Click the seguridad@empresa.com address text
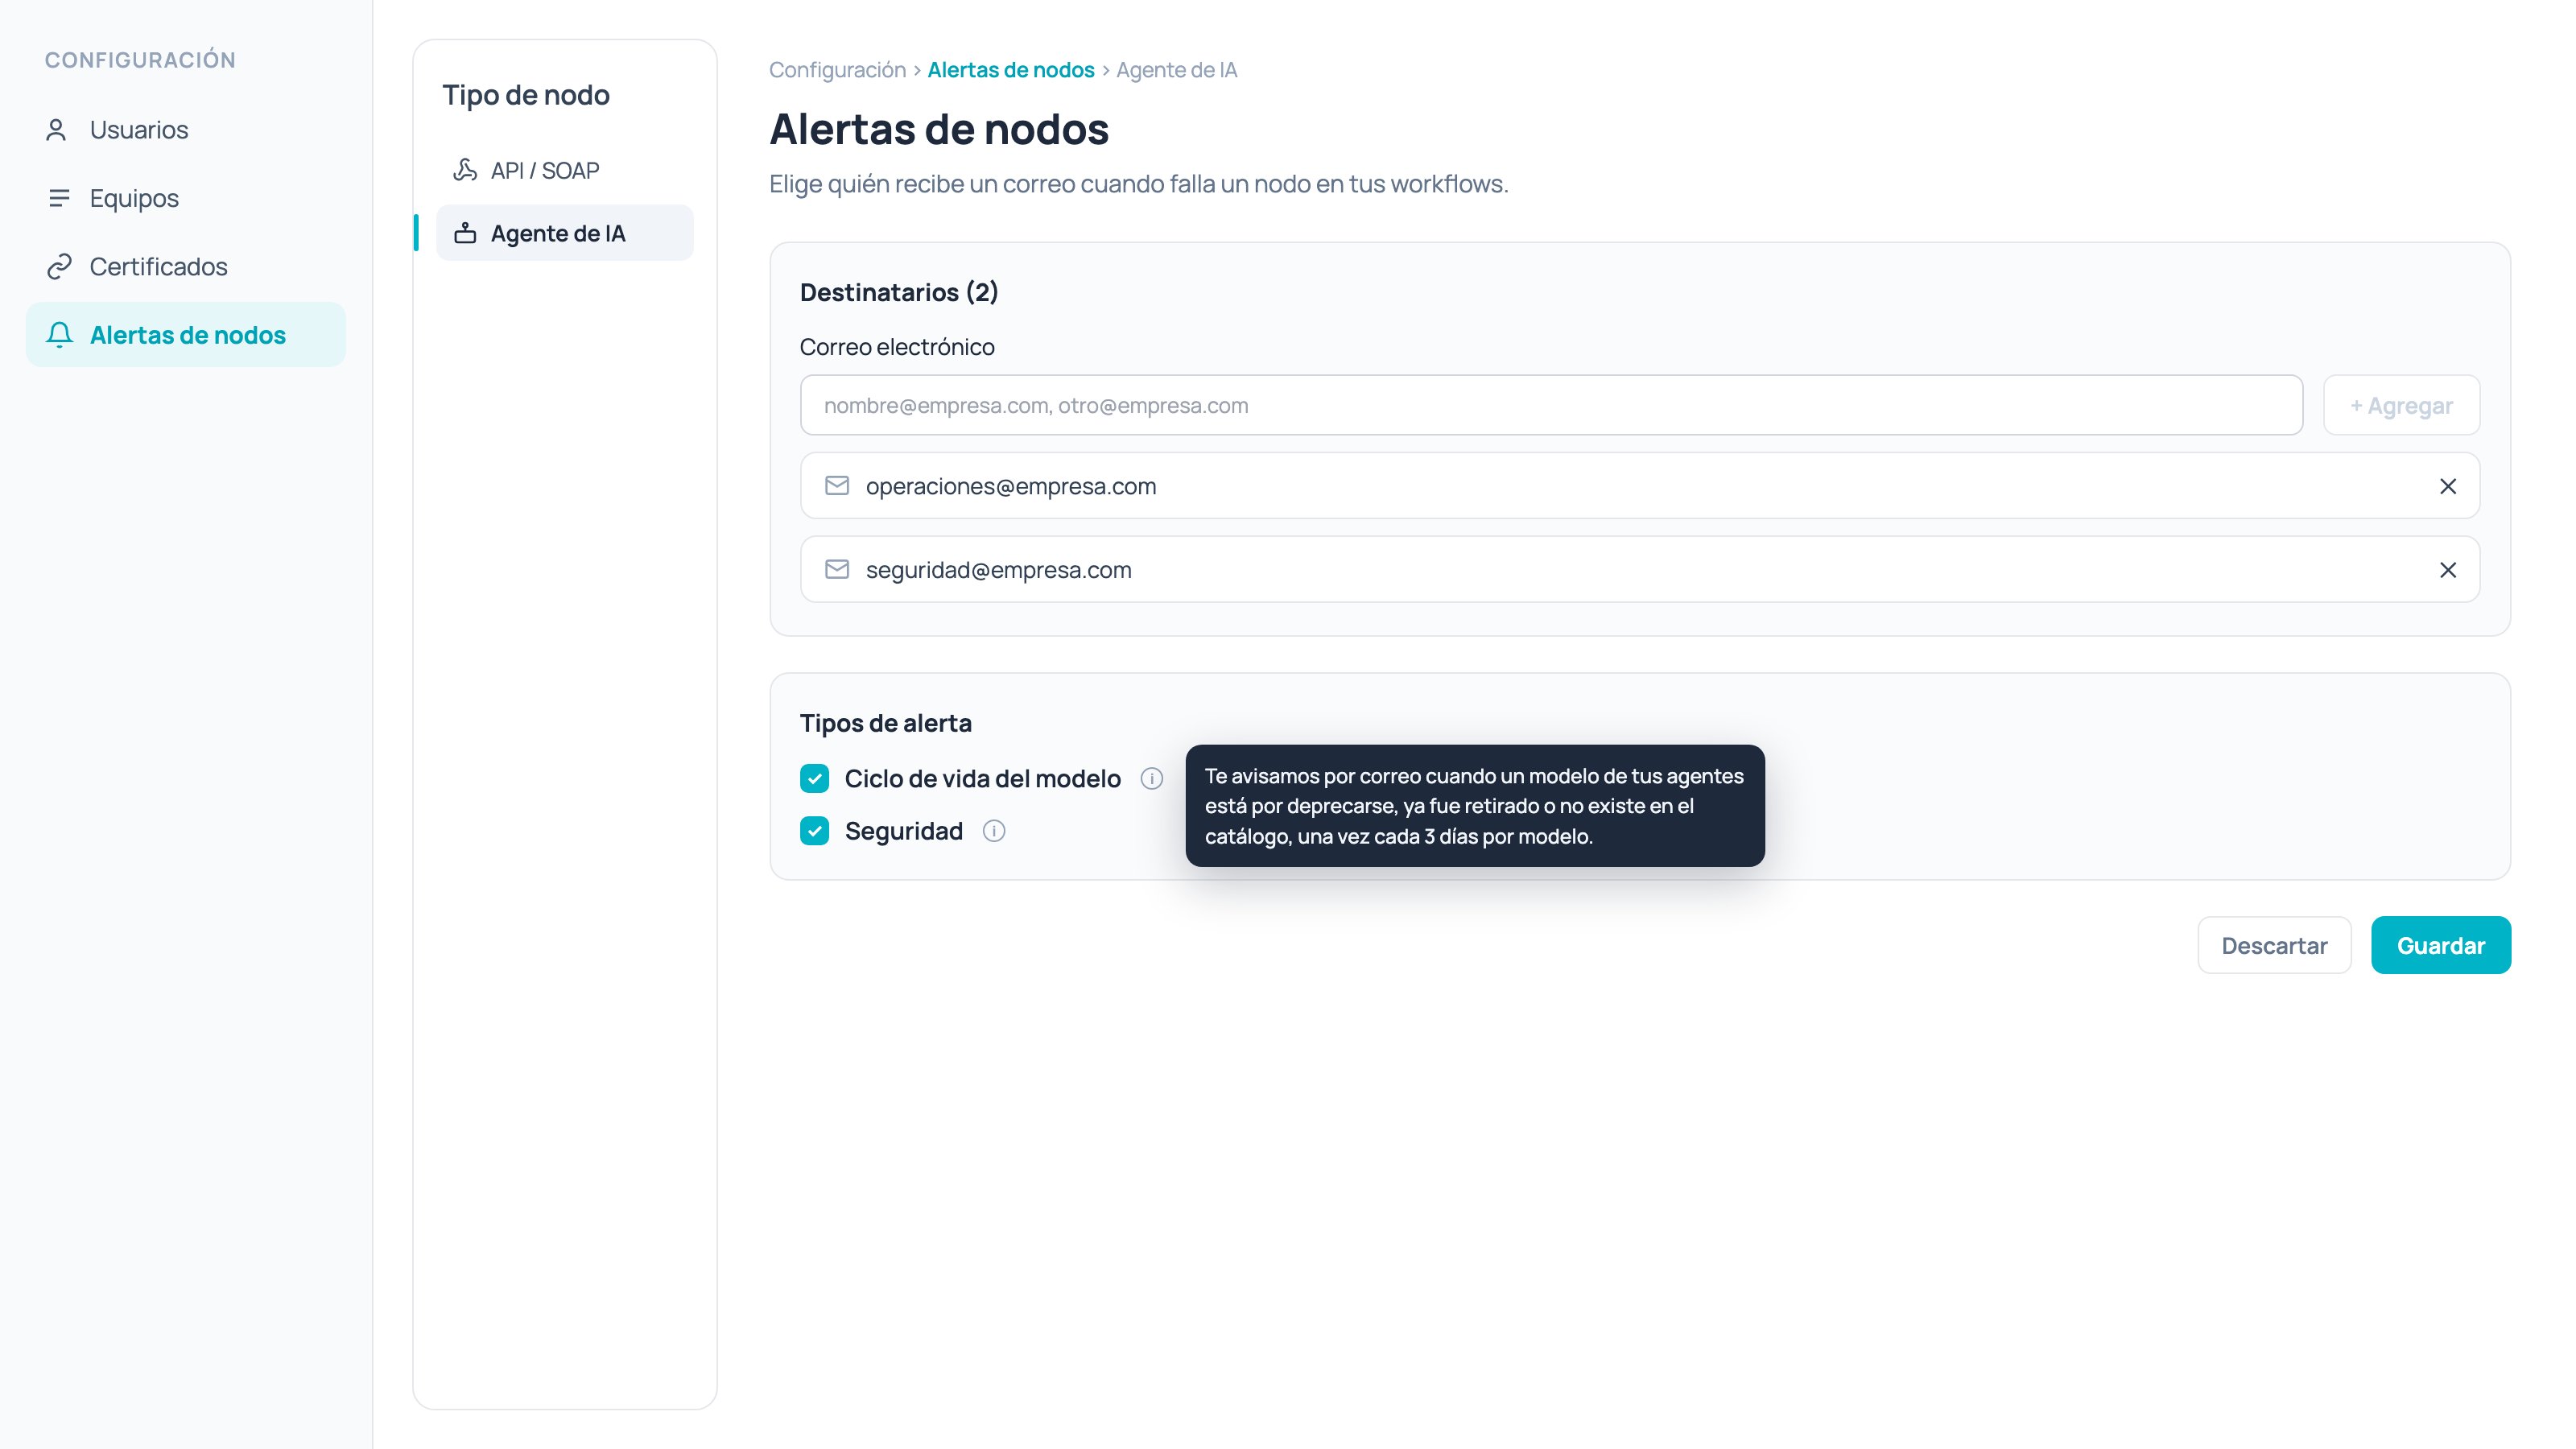The image size is (2576, 1449). pyautogui.click(x=998, y=570)
